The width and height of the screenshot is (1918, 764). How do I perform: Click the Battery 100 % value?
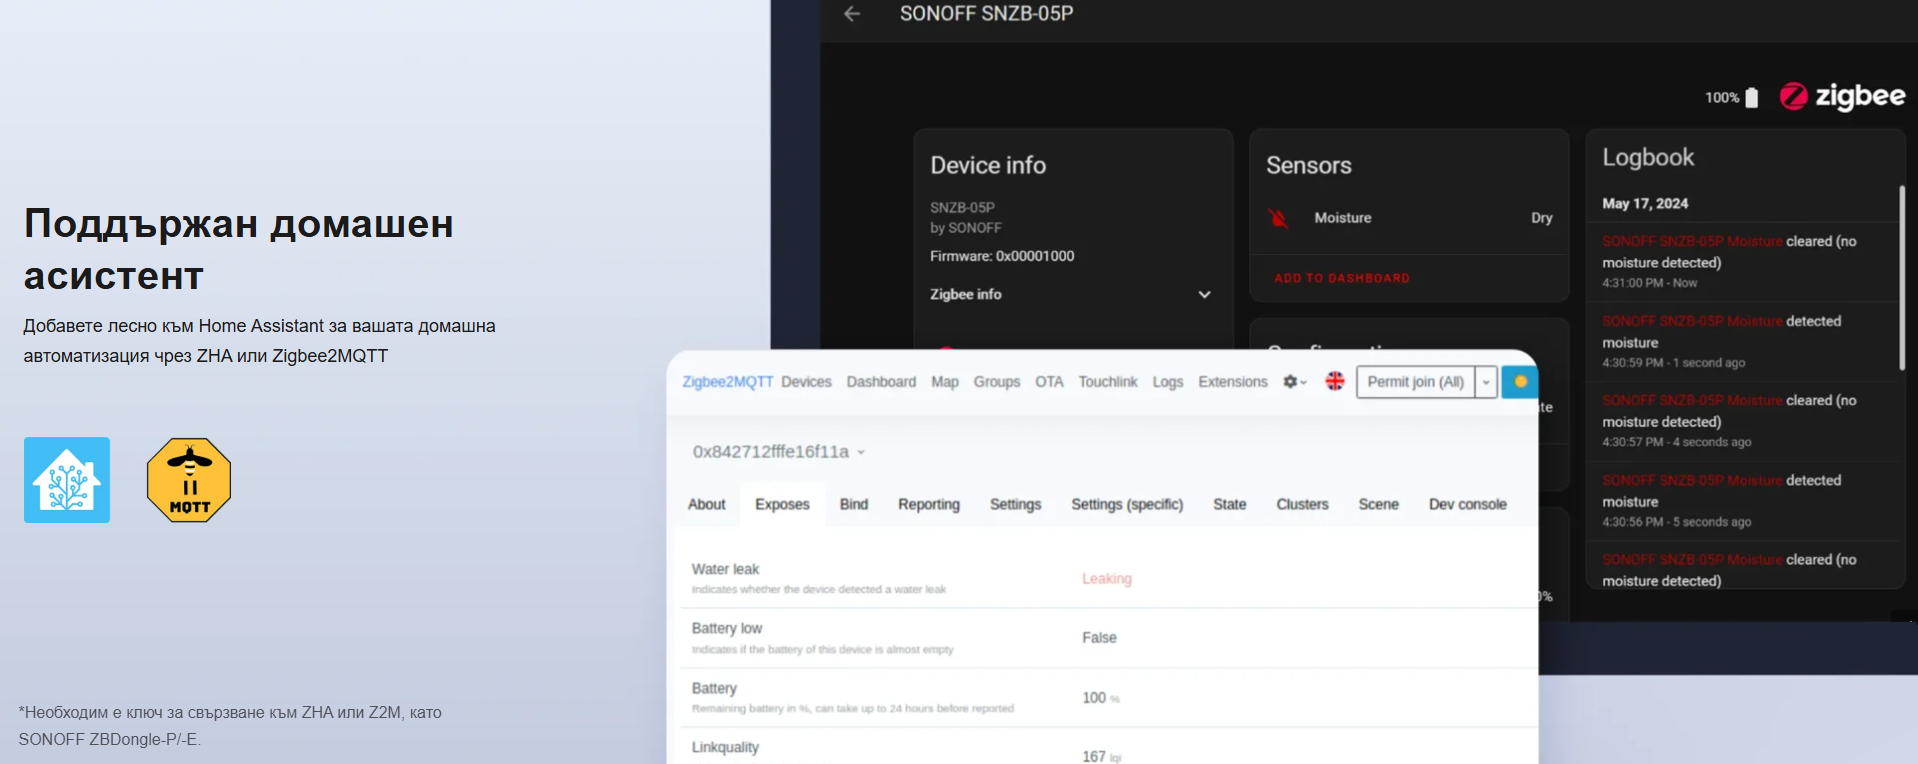(x=1100, y=698)
